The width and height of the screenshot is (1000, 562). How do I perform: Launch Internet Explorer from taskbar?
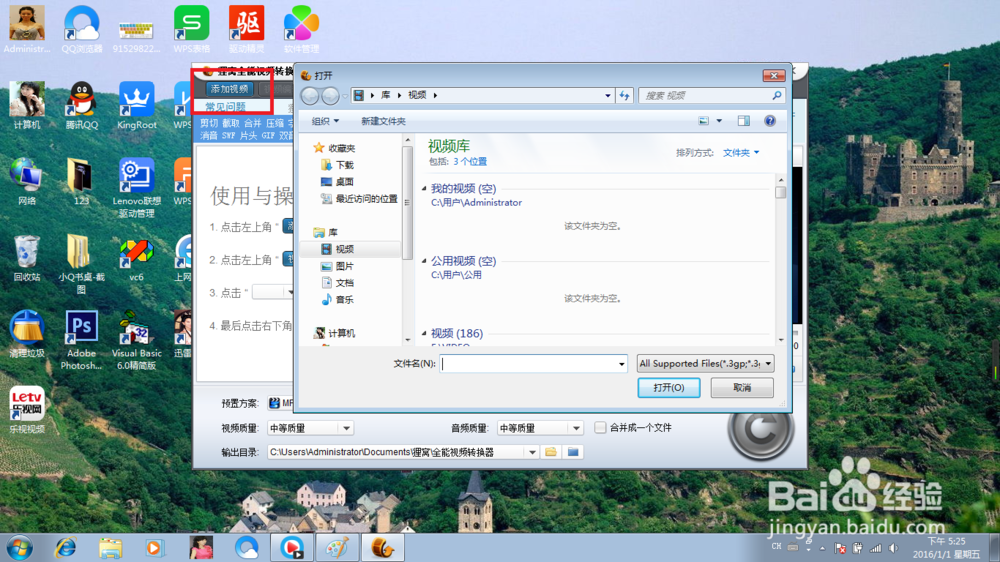pyautogui.click(x=66, y=548)
